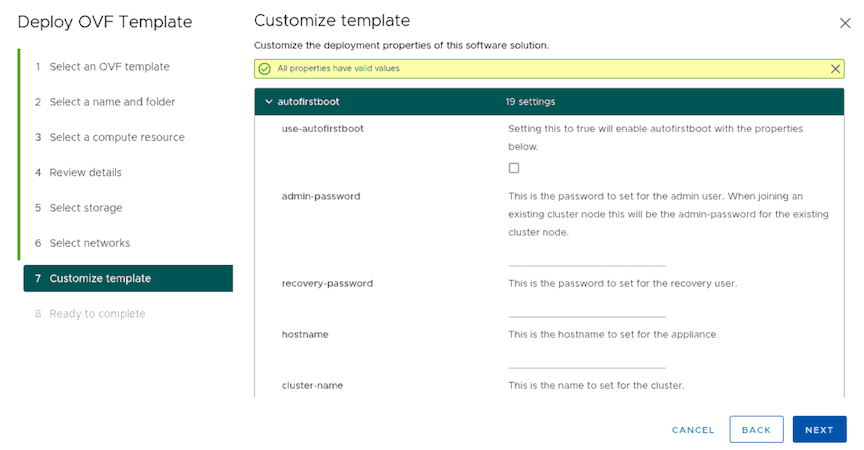The width and height of the screenshot is (864, 450).
Task: Click the admin-password input field
Action: pos(587,258)
